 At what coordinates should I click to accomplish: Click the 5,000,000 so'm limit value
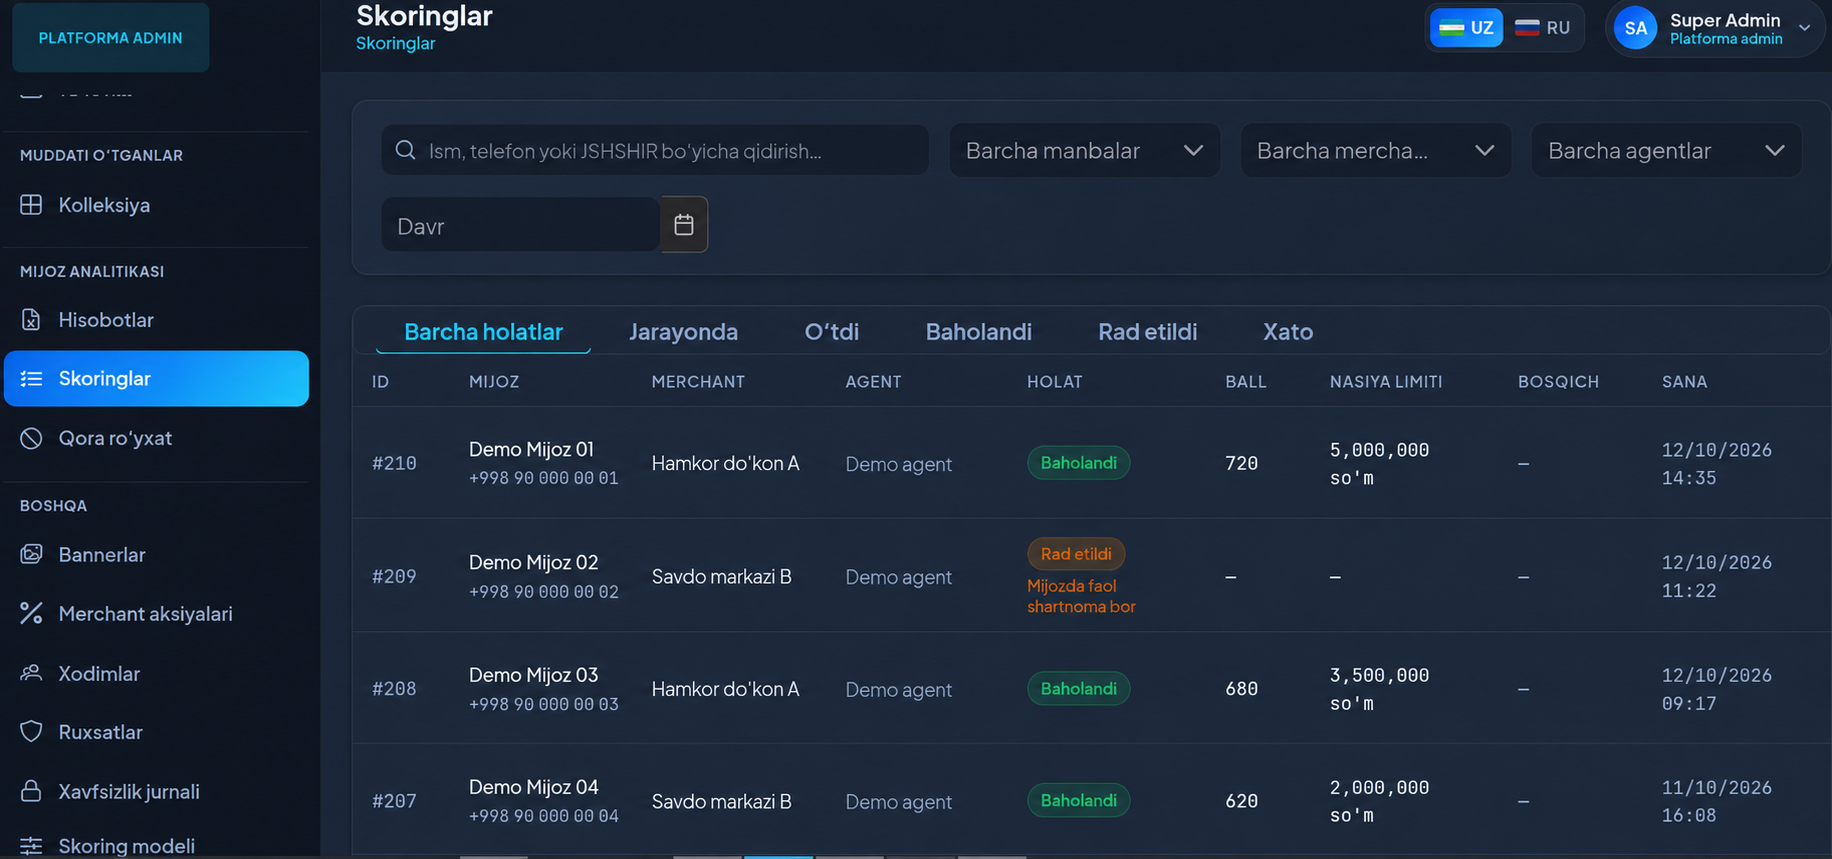coord(1379,464)
